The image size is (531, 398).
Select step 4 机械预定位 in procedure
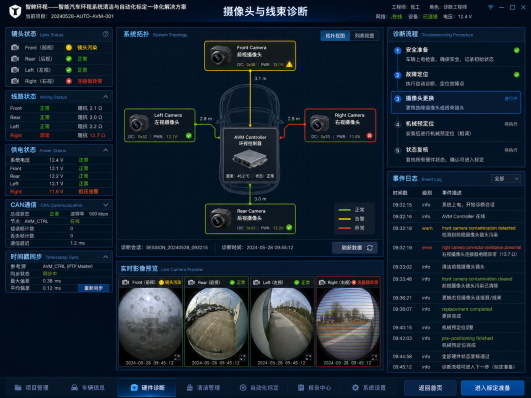click(x=456, y=128)
